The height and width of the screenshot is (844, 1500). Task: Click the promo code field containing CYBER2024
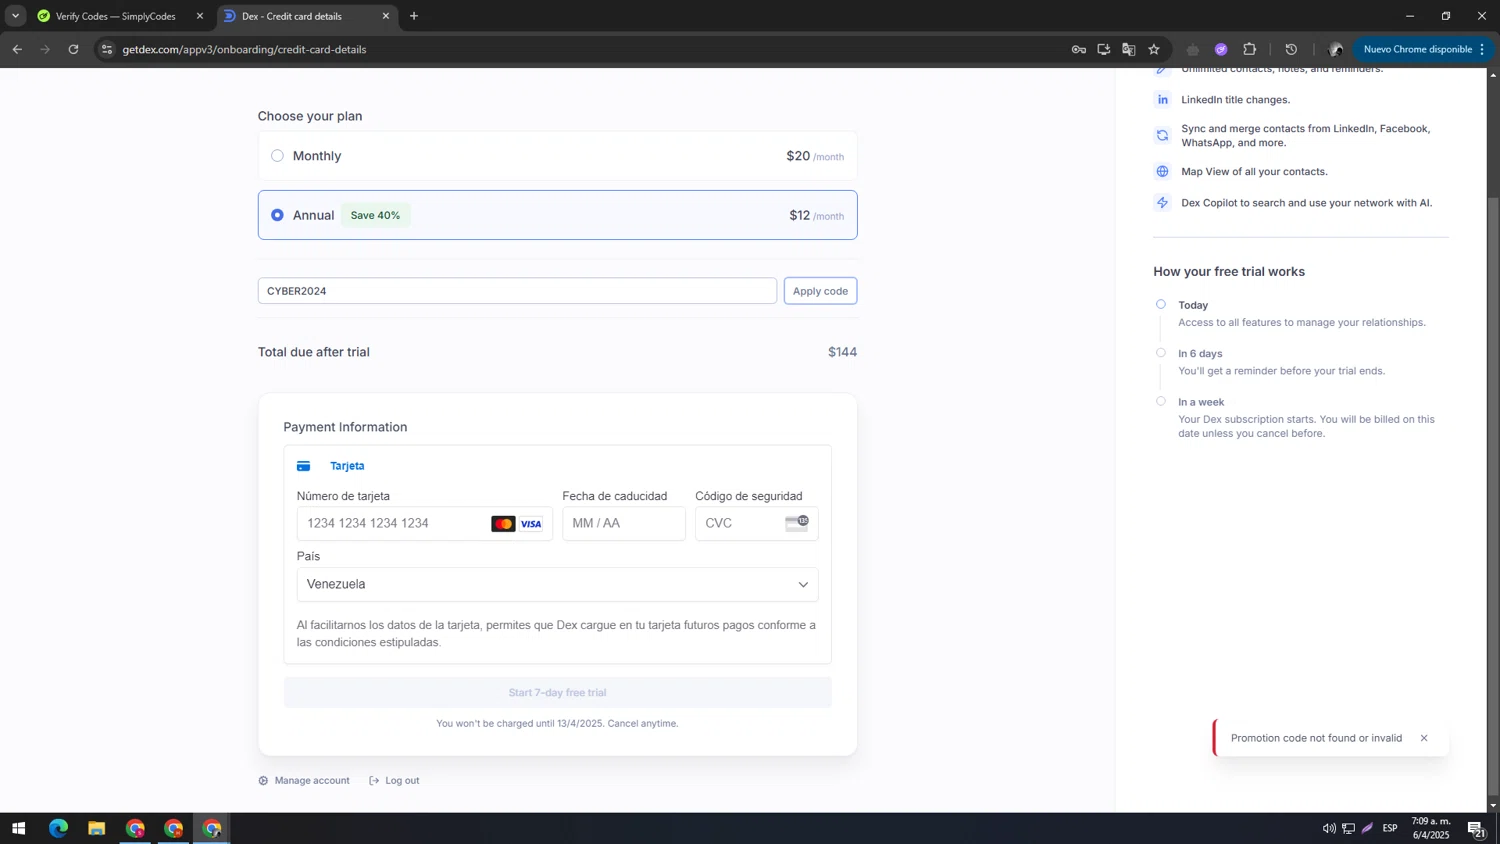coord(517,291)
